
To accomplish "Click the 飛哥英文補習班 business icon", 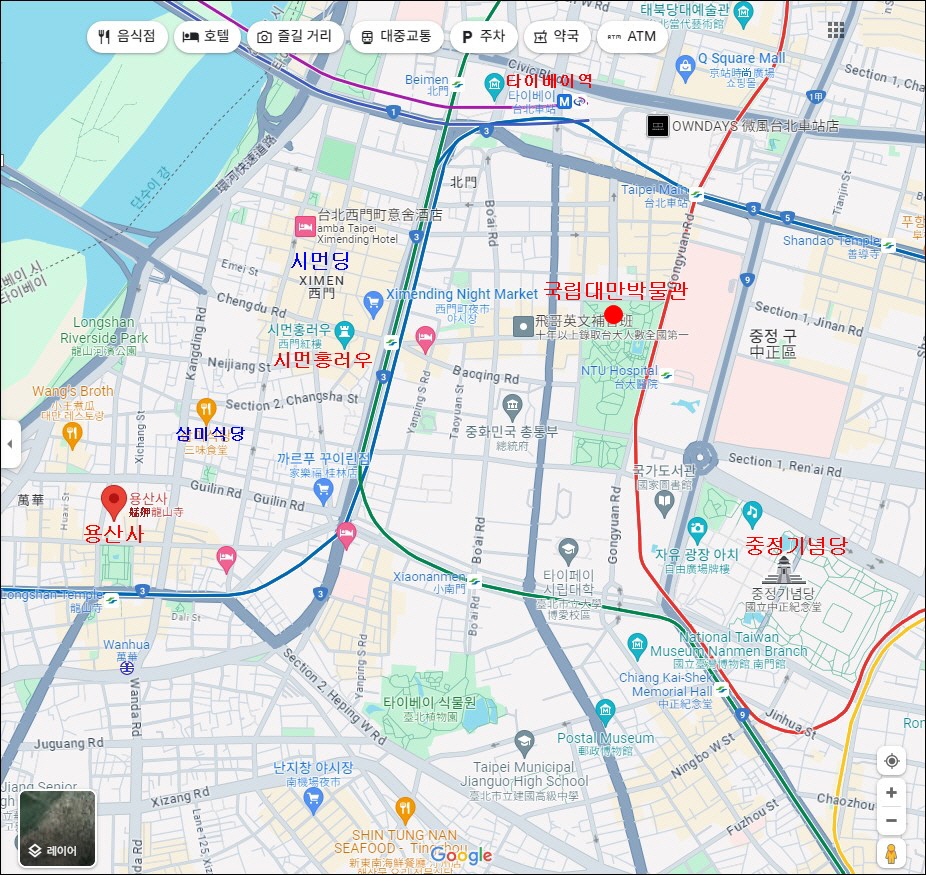I will (x=523, y=327).
